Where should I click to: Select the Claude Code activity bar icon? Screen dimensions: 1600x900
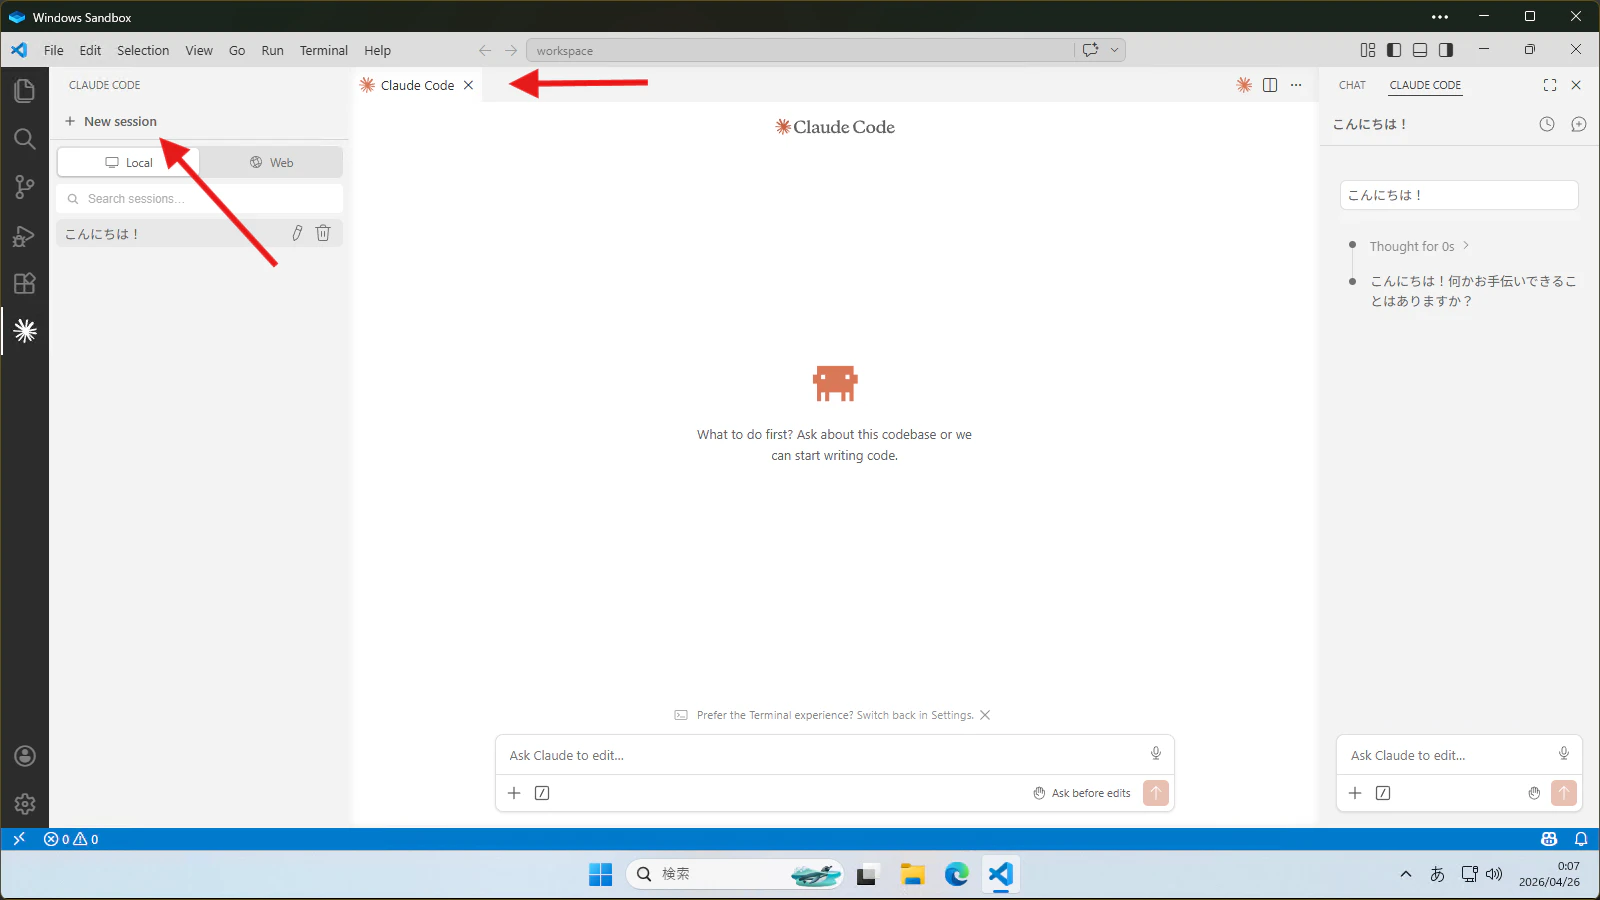(24, 331)
